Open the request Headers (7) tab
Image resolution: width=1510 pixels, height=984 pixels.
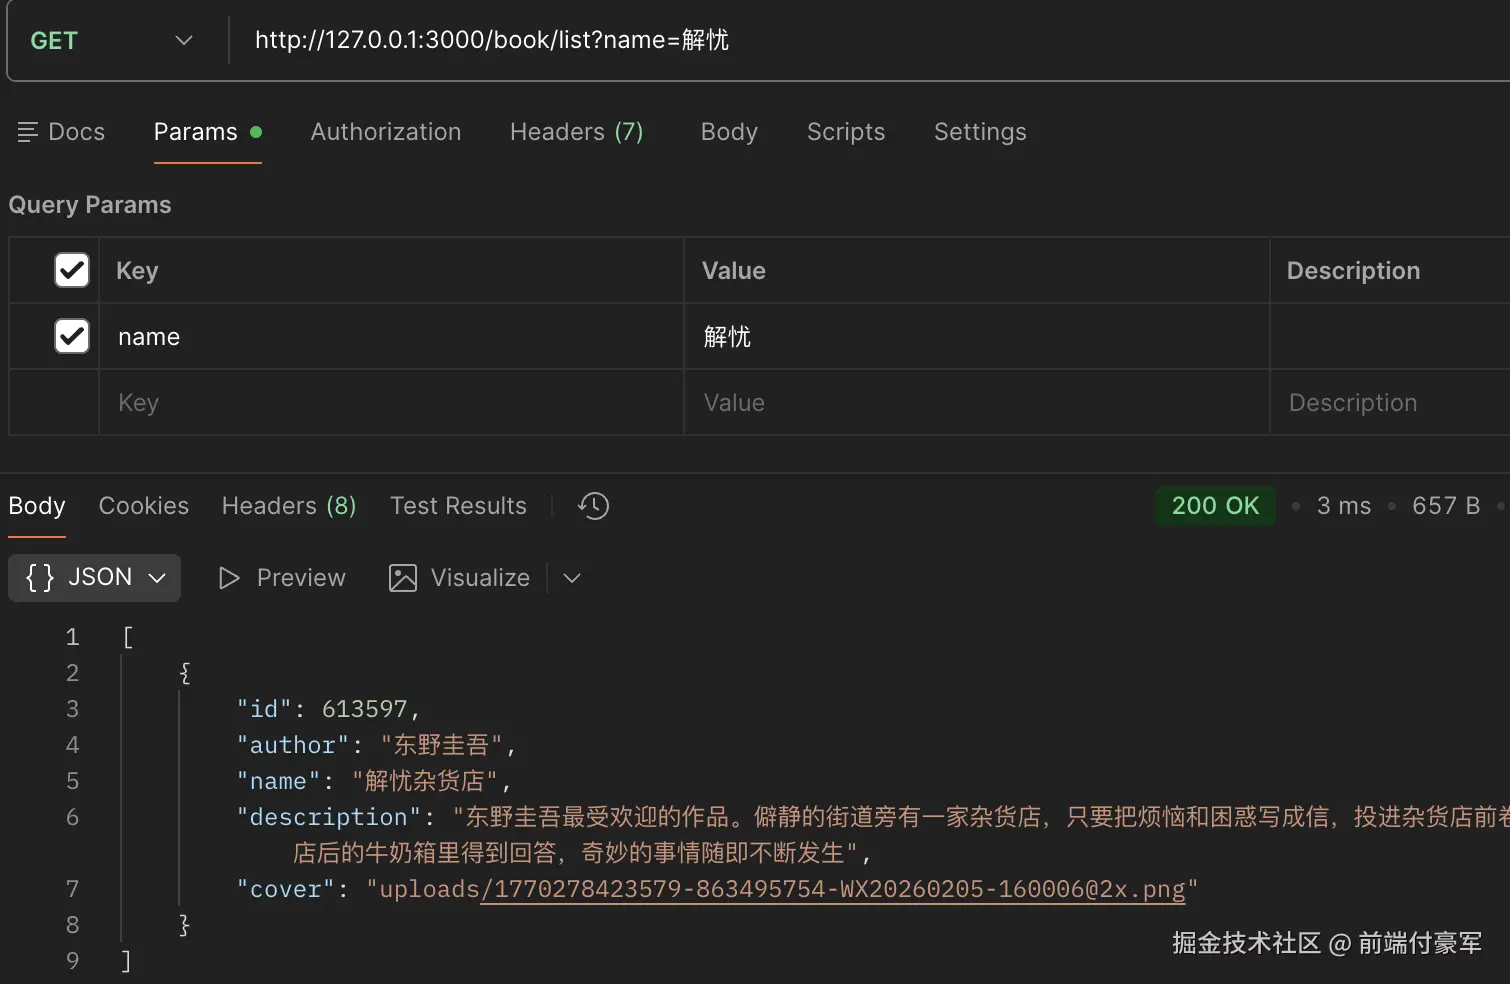point(577,132)
